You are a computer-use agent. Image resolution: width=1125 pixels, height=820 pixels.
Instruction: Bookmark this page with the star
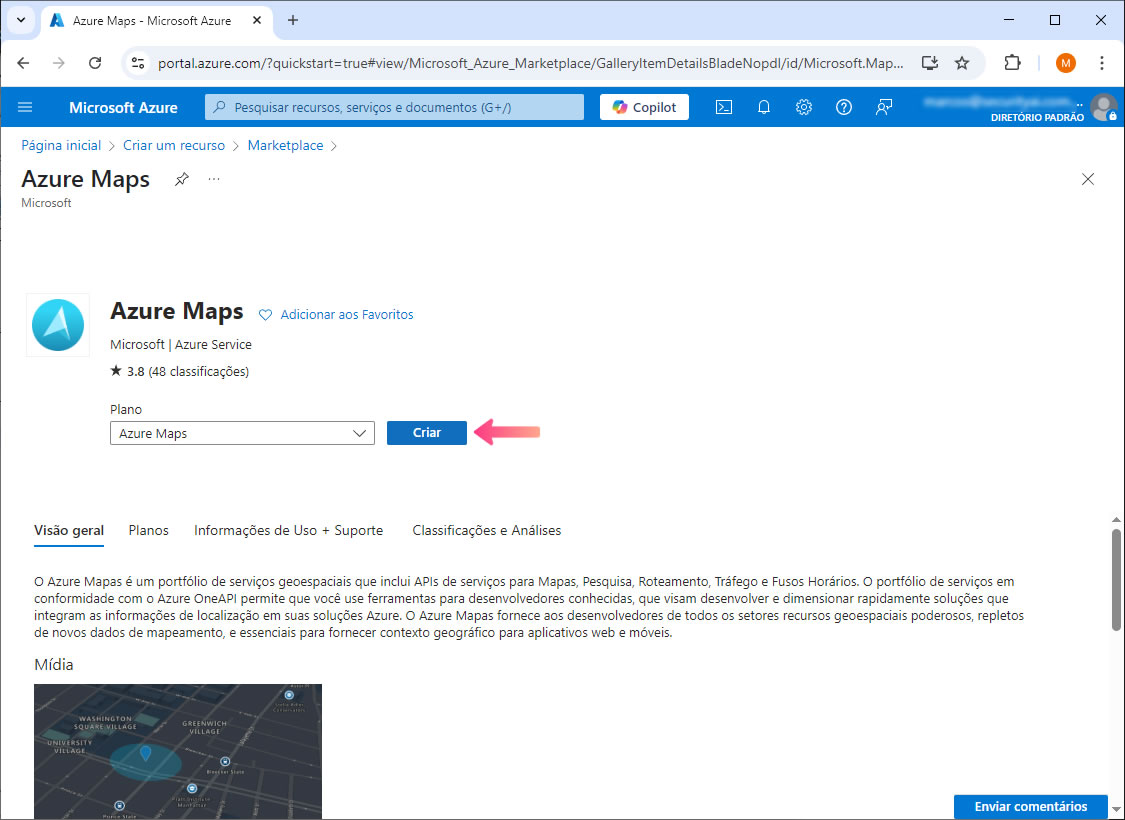pos(962,63)
